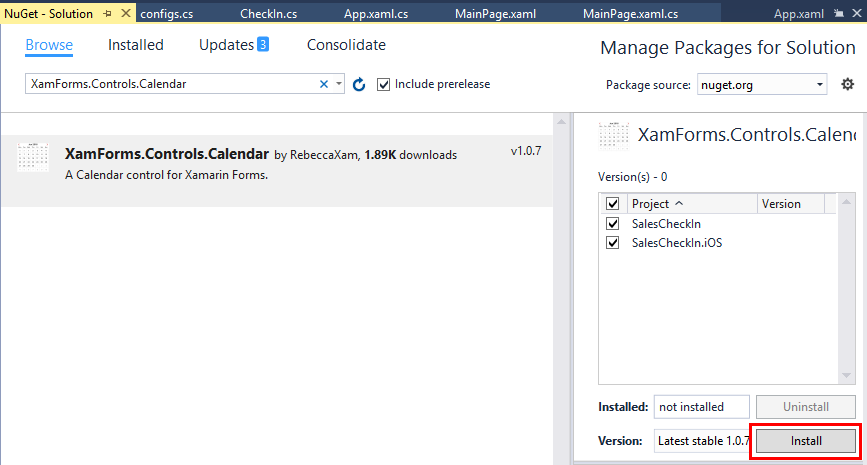Click the calendar icon in the result row
867x465 pixels.
click(x=33, y=157)
